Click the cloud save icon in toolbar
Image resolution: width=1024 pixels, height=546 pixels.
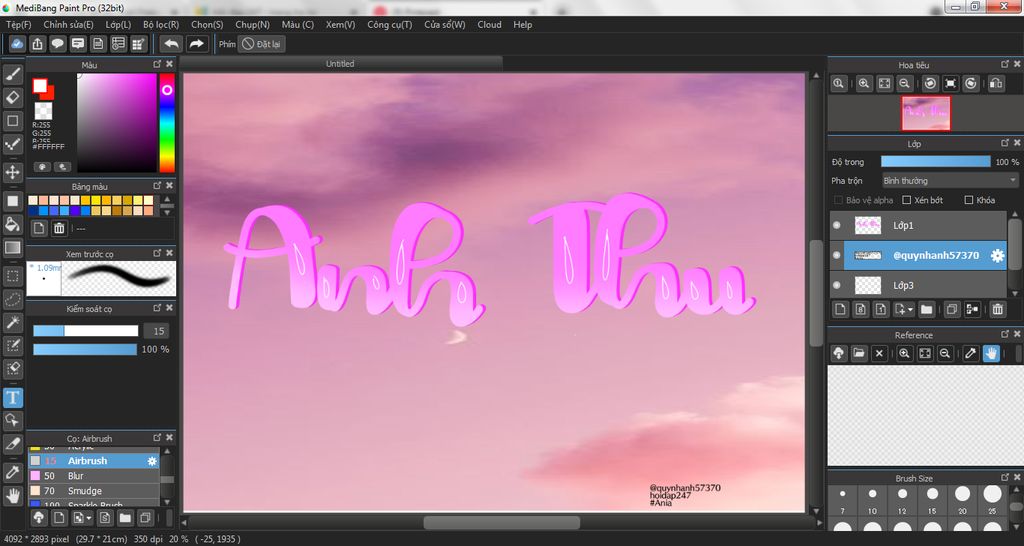(x=18, y=44)
